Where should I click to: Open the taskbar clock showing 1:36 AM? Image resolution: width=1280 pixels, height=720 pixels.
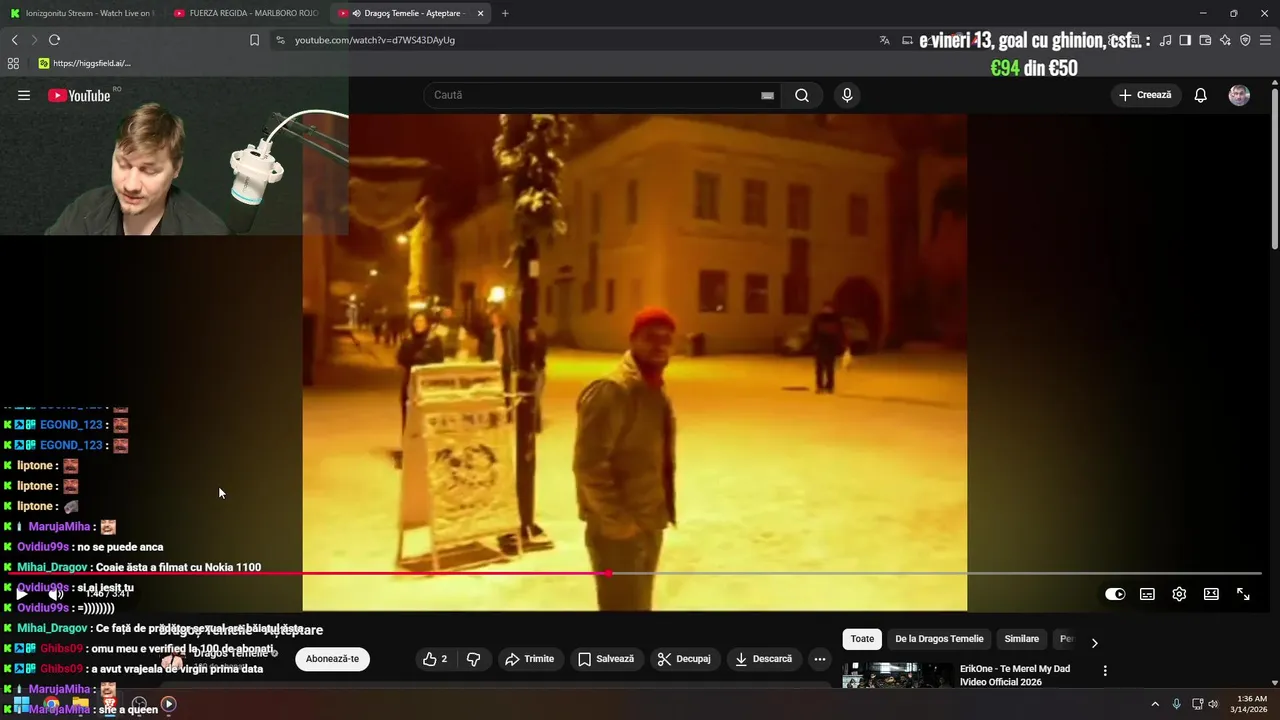click(x=1251, y=704)
